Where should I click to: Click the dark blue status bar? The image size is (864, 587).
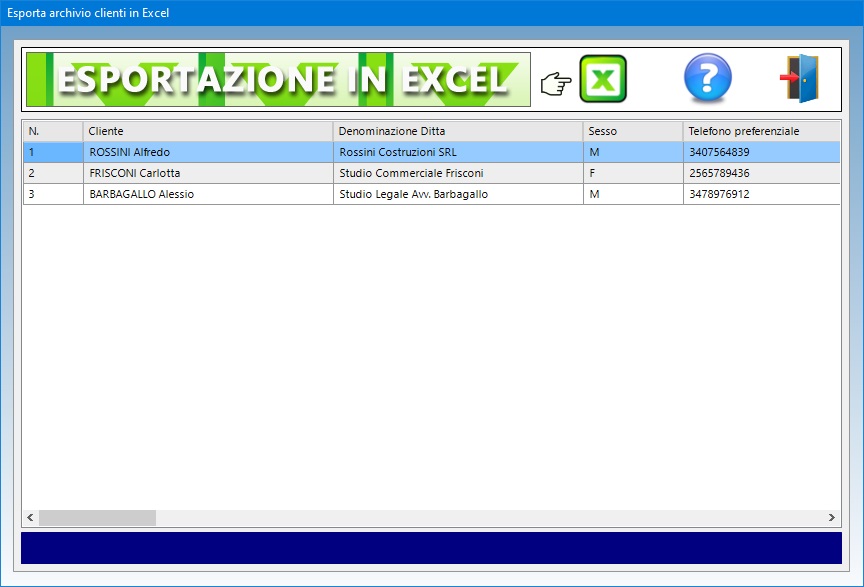click(x=431, y=548)
